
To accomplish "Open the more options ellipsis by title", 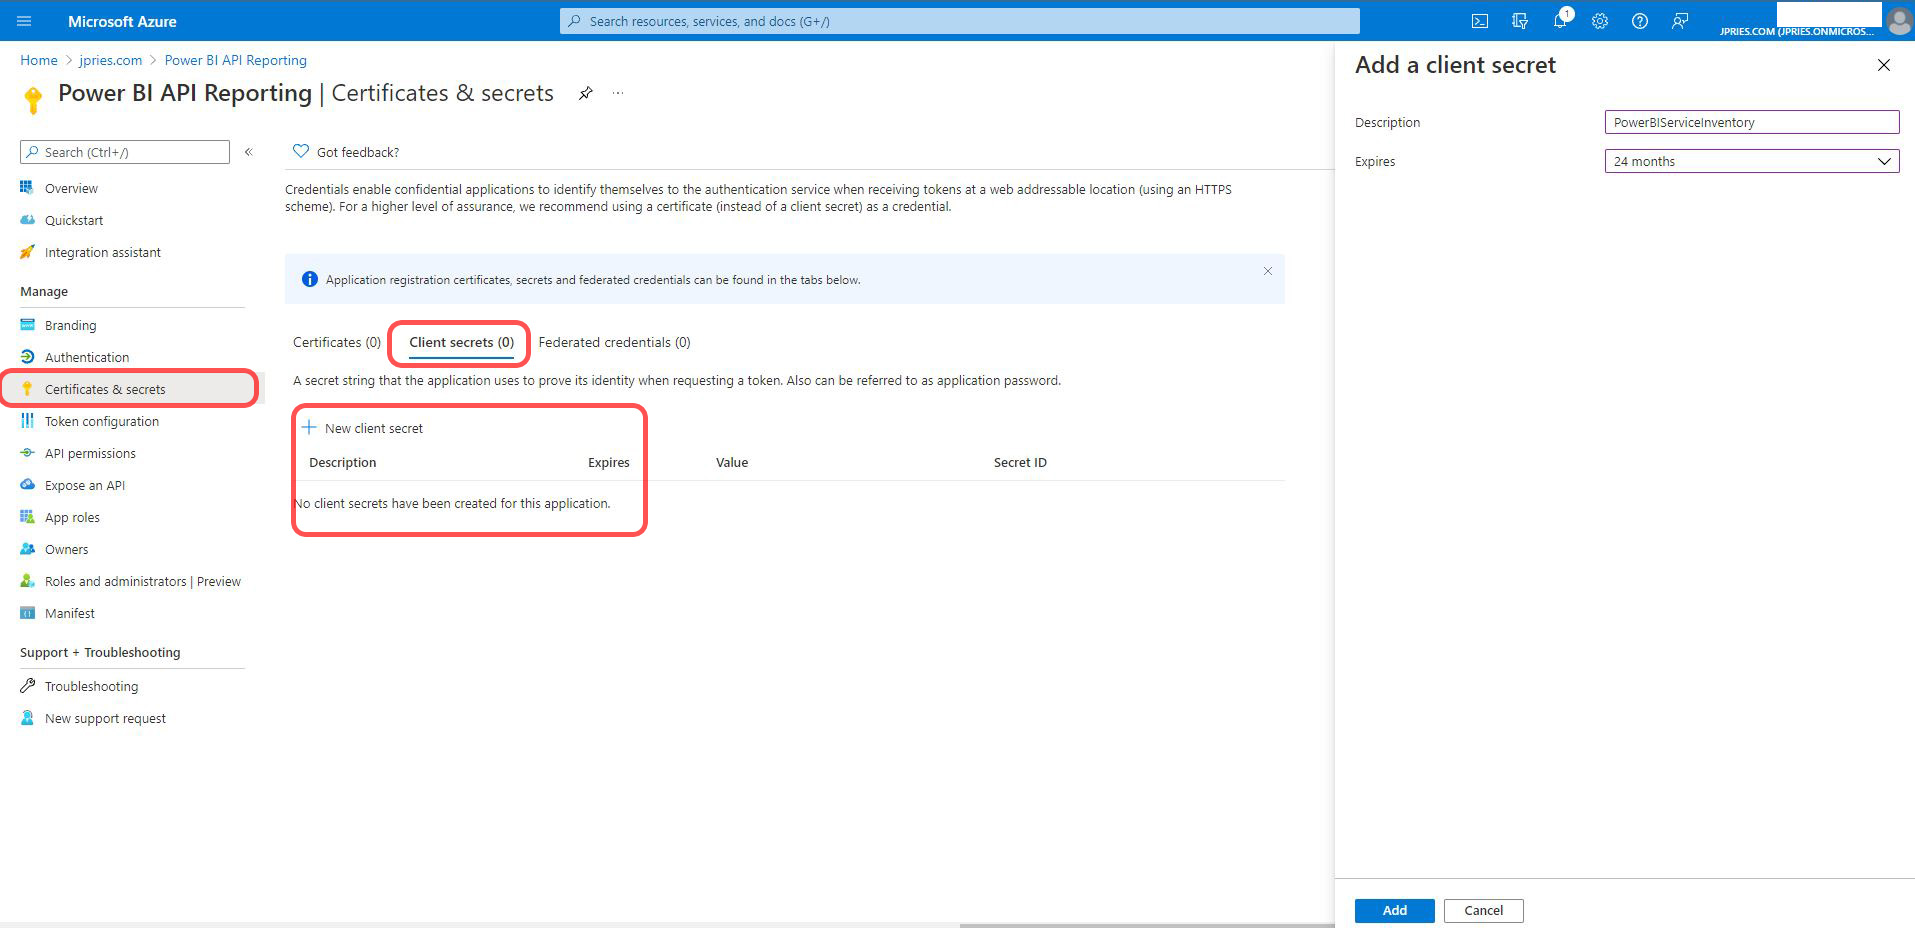I will pos(618,93).
